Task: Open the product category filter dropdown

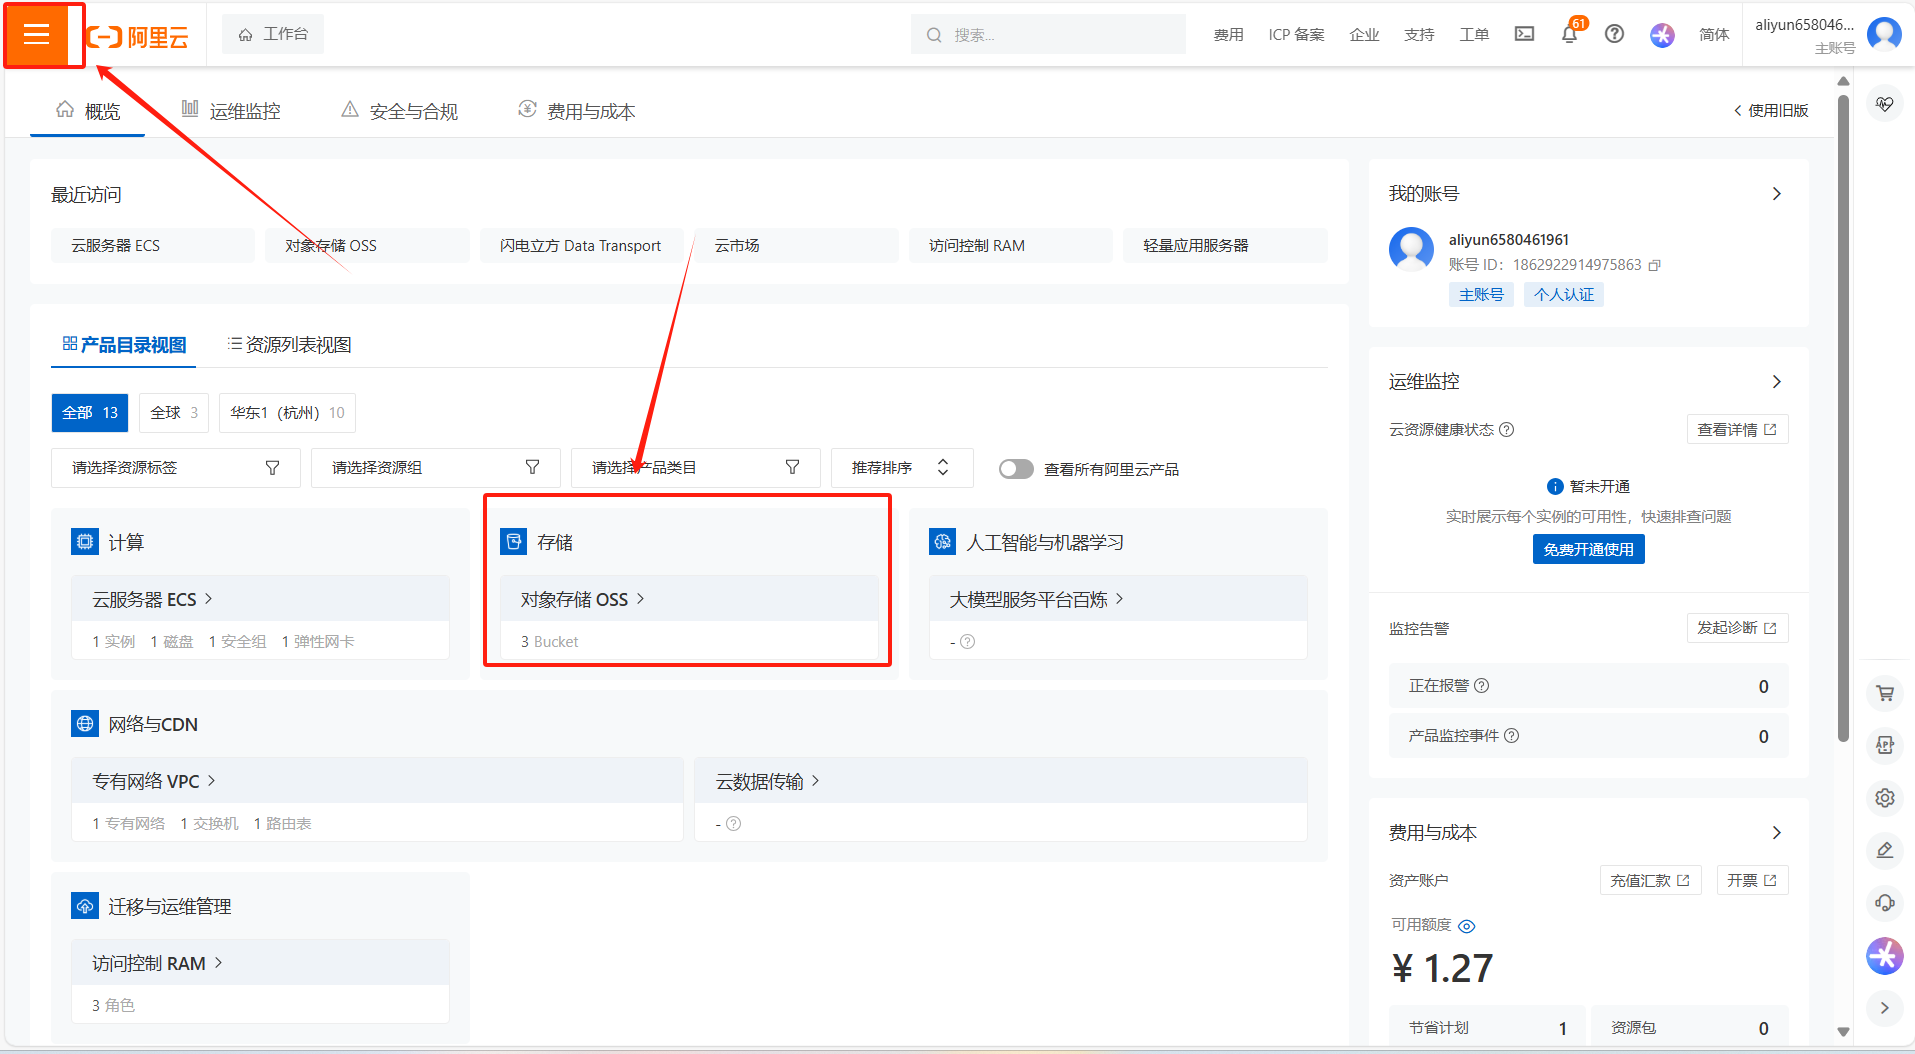Action: (x=696, y=468)
